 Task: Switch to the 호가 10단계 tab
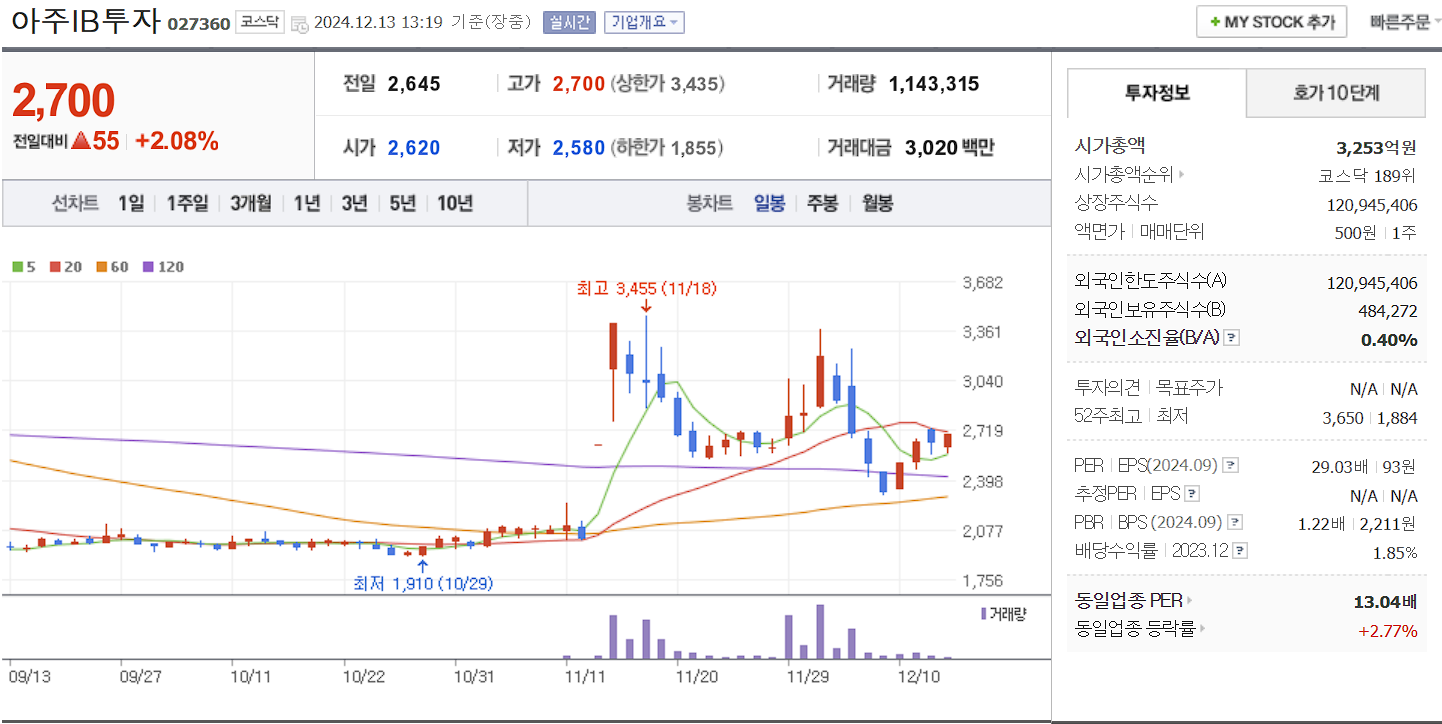coord(1335,92)
